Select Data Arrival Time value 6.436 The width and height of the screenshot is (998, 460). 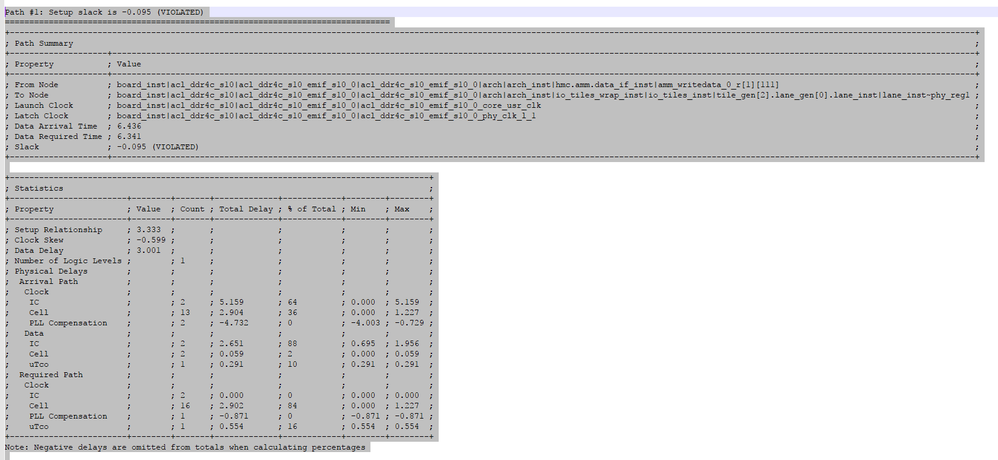click(x=129, y=126)
